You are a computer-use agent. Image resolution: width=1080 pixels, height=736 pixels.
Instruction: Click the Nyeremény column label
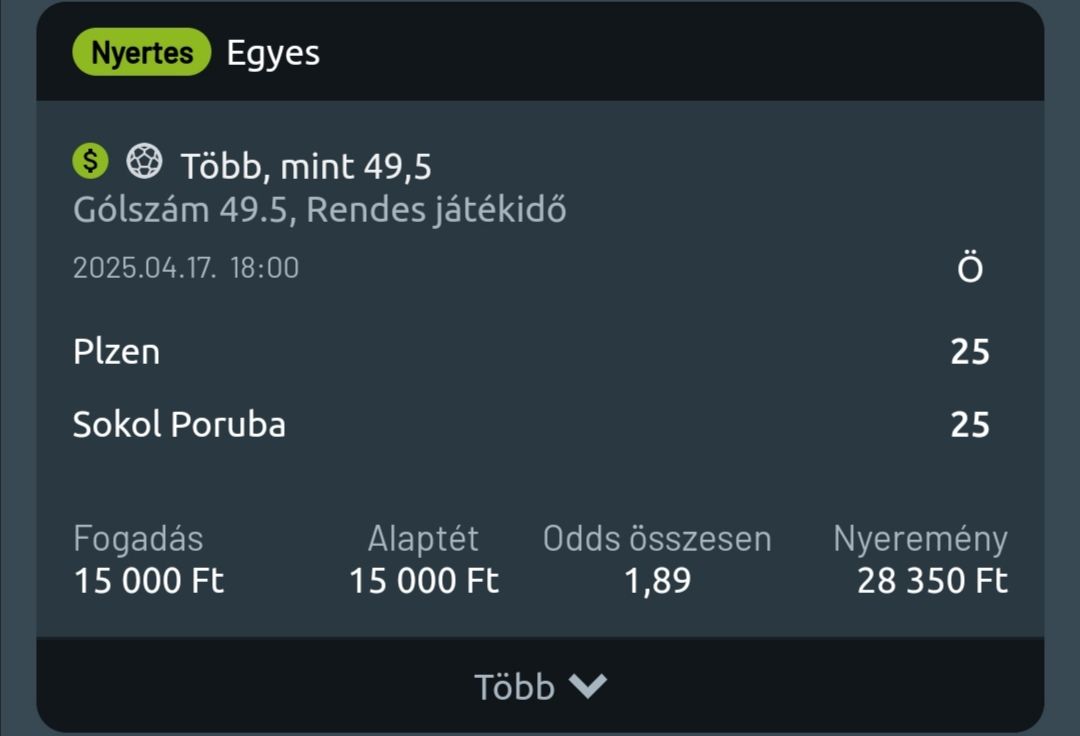pos(920,539)
